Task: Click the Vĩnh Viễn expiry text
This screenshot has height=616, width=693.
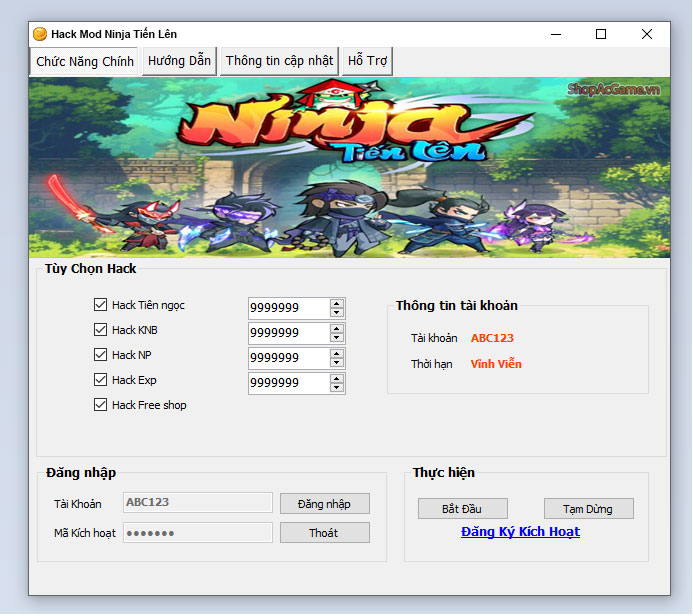Action: 496,364
